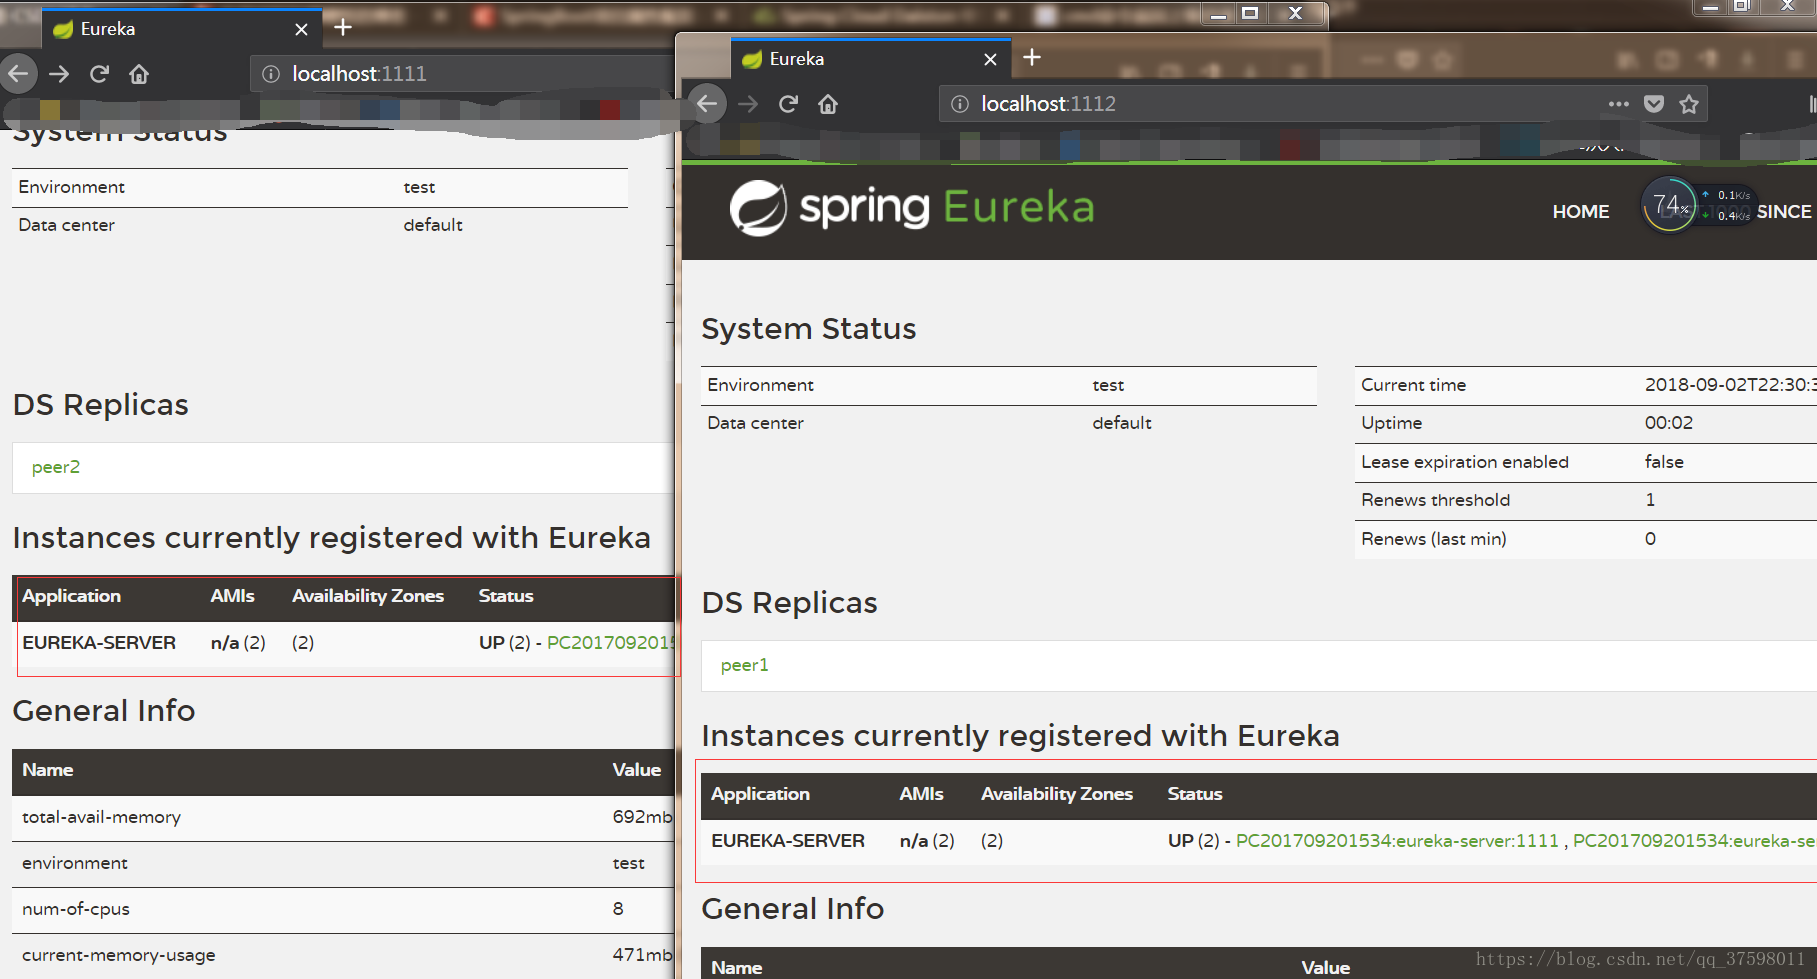Viewport: 1817px width, 979px height.
Task: Click Uptime value 00:02
Action: pyautogui.click(x=1669, y=423)
